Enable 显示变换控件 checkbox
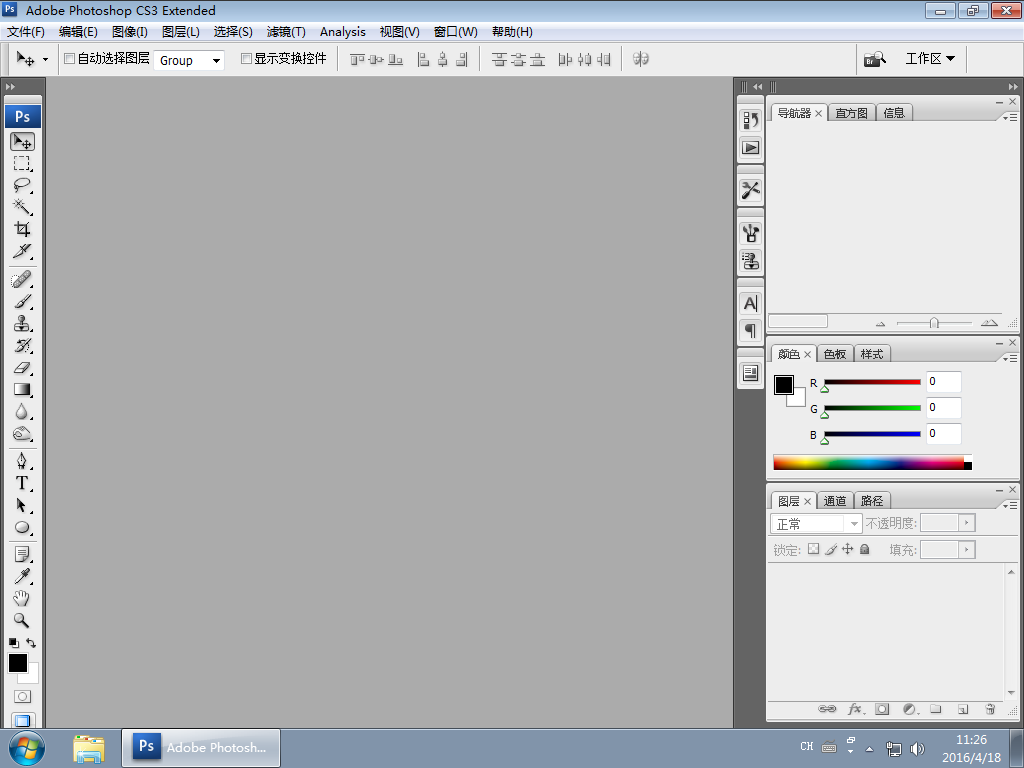Viewport: 1024px width, 768px height. [x=246, y=59]
